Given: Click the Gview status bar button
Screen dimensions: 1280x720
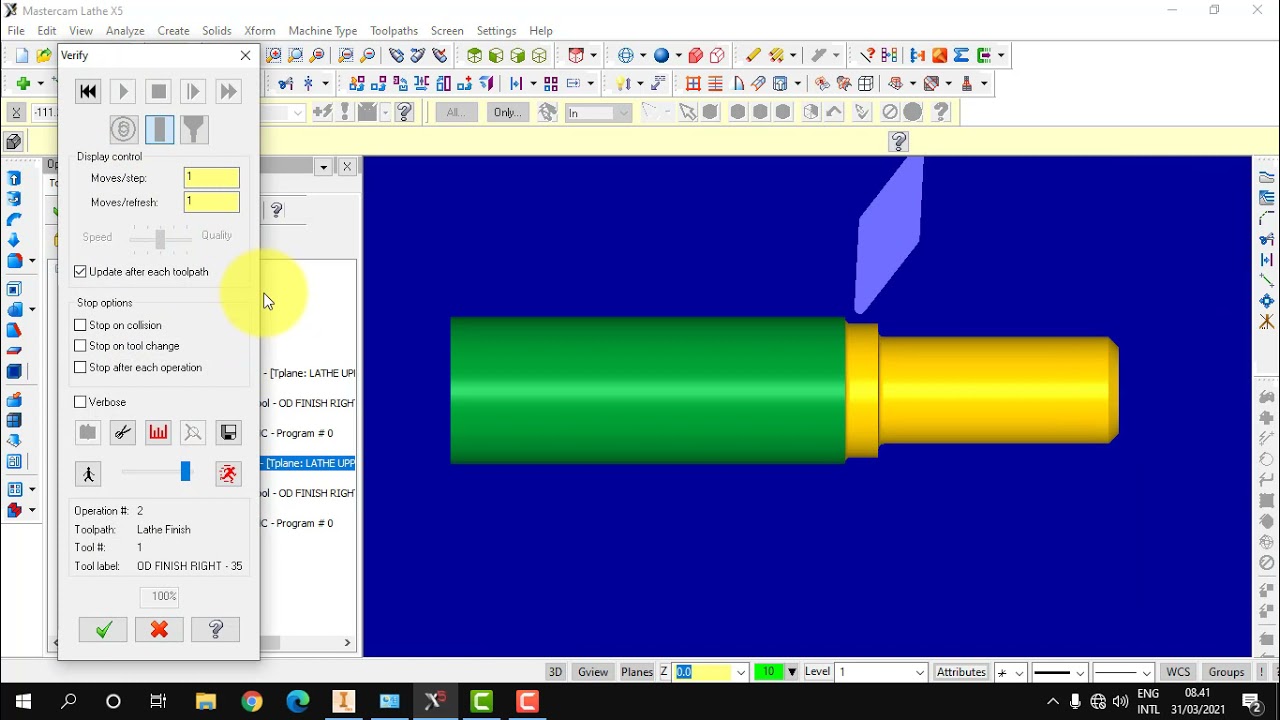Looking at the screenshot, I should point(593,672).
